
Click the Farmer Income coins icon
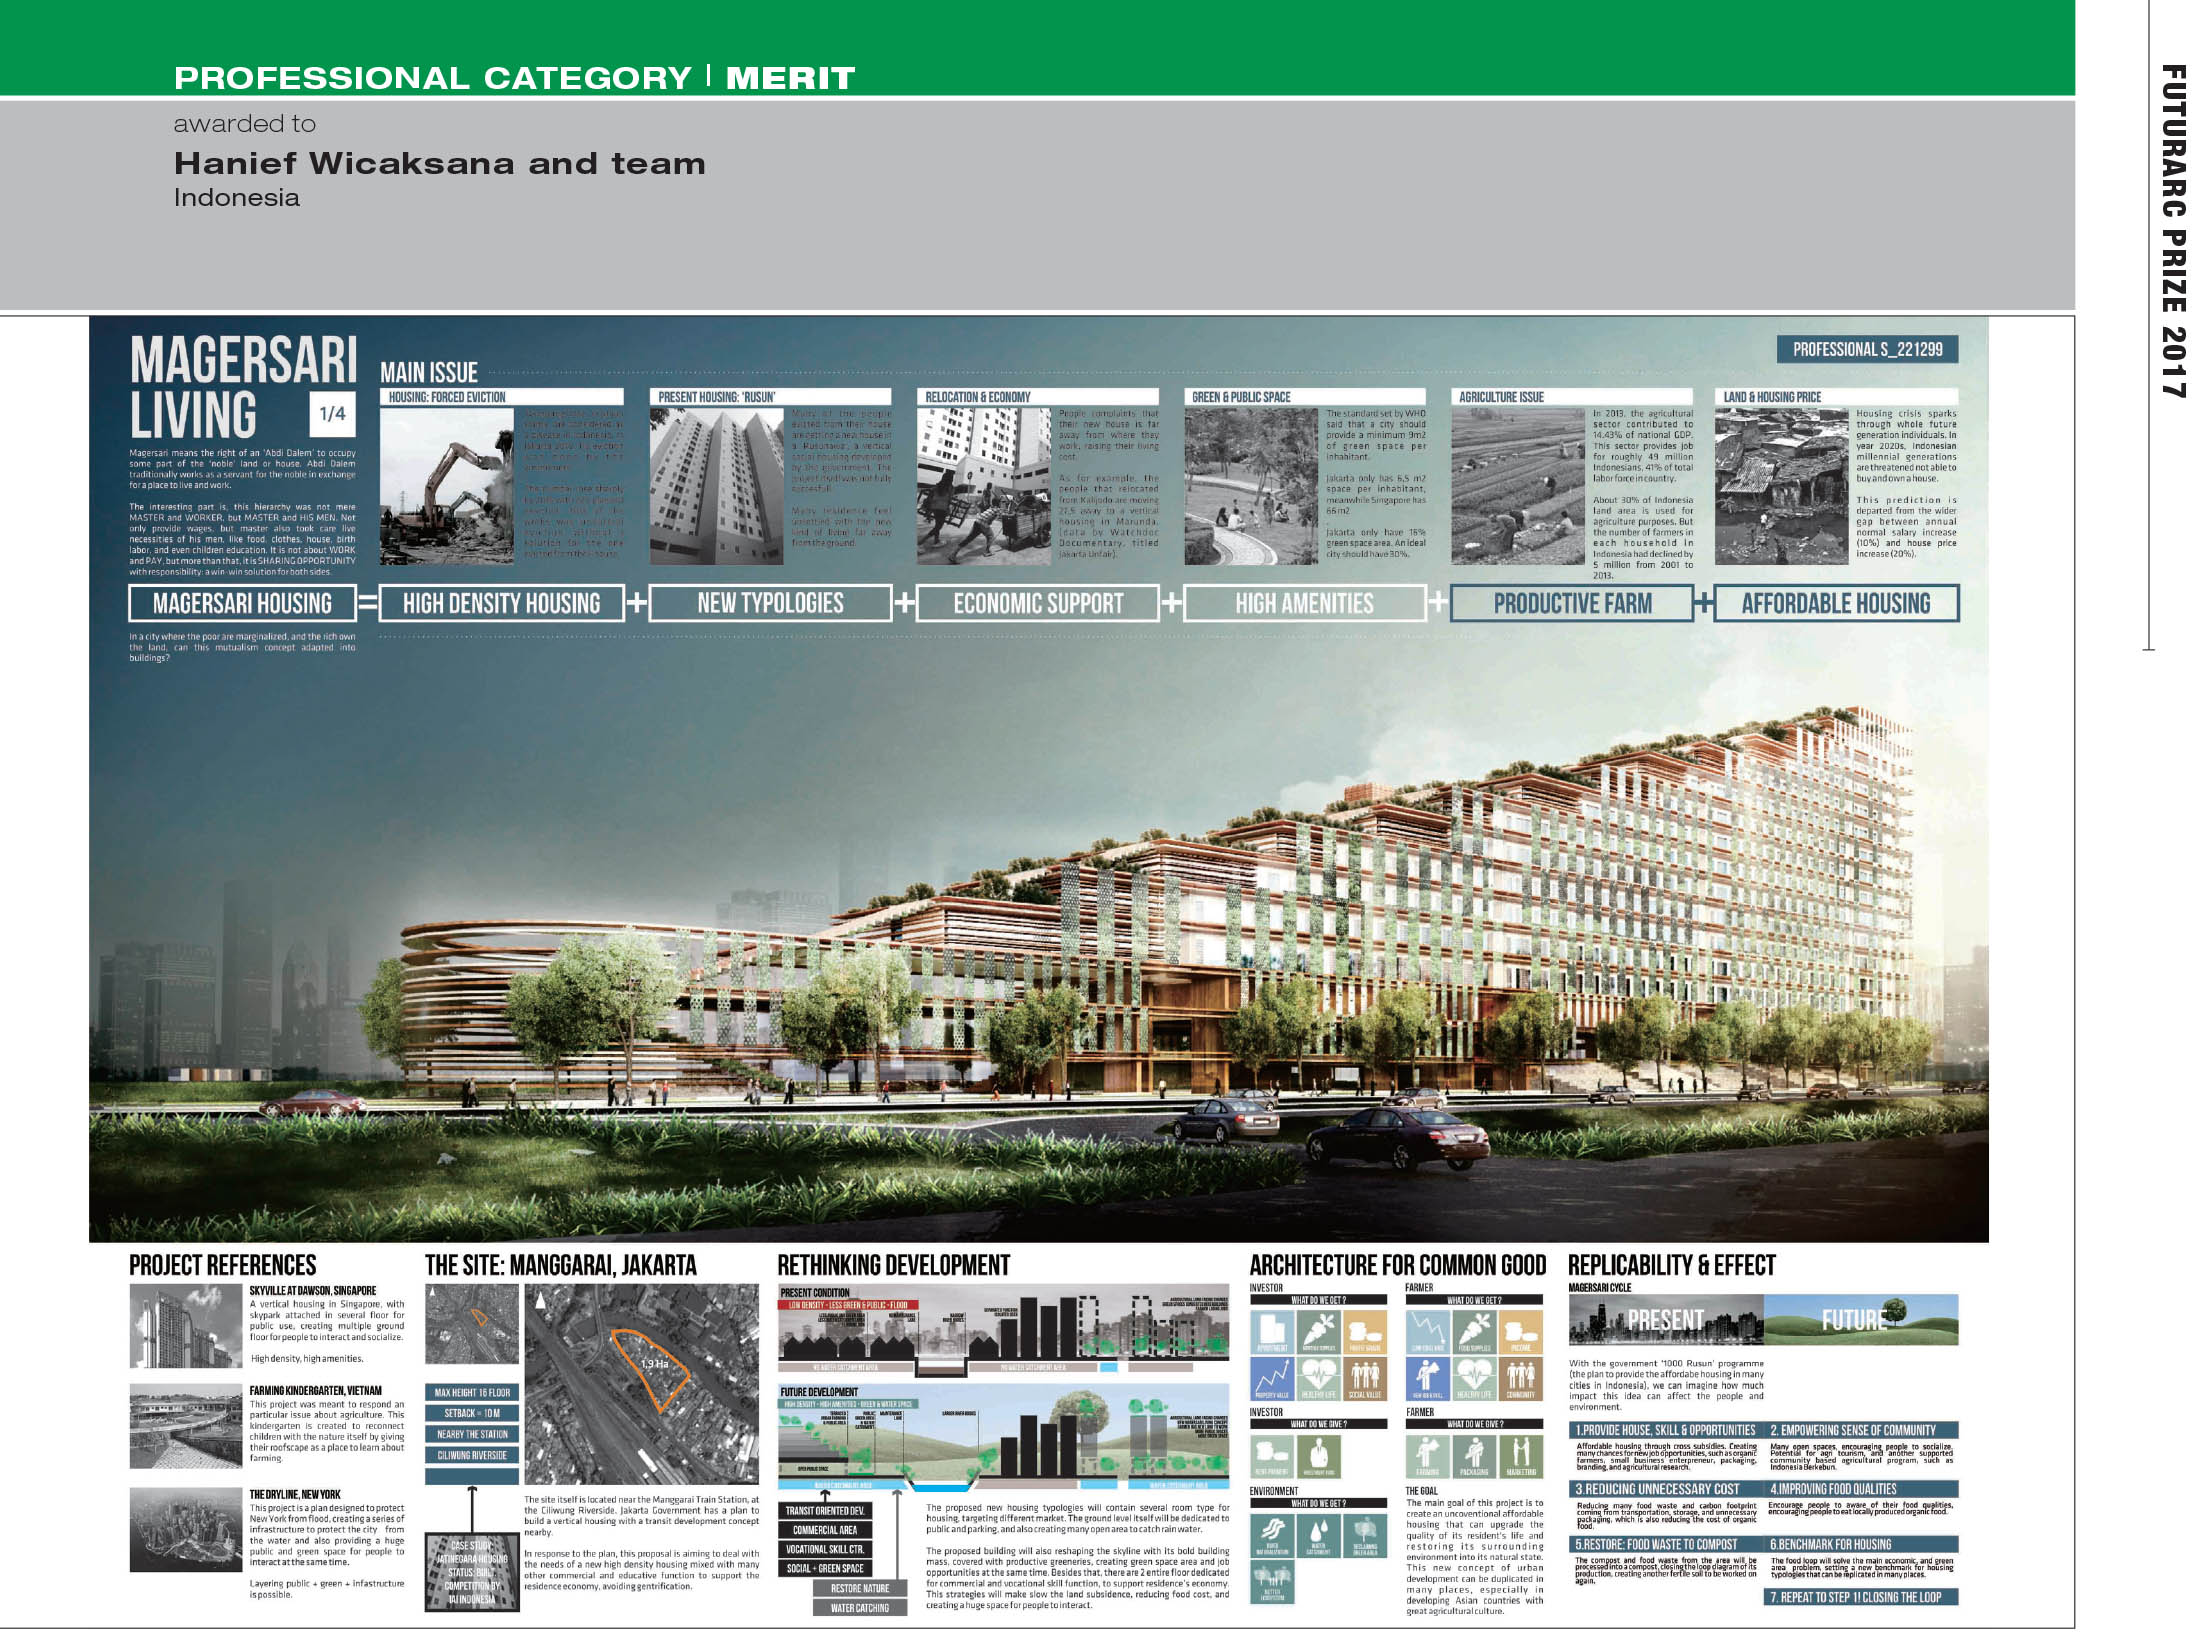tap(1521, 1332)
